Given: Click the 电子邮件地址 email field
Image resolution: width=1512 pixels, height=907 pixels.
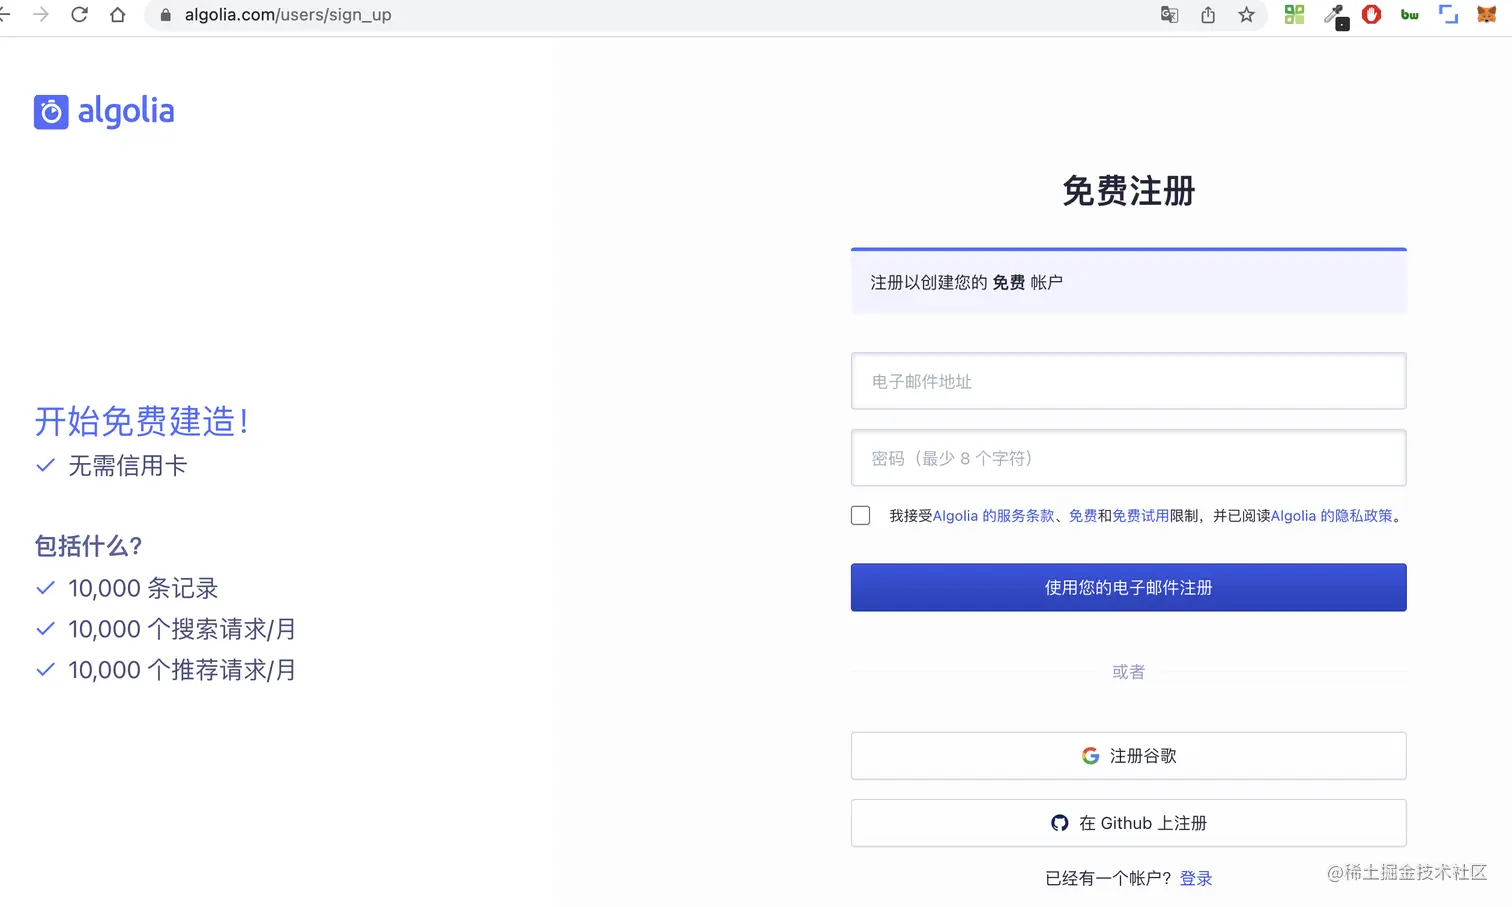Looking at the screenshot, I should 1128,381.
